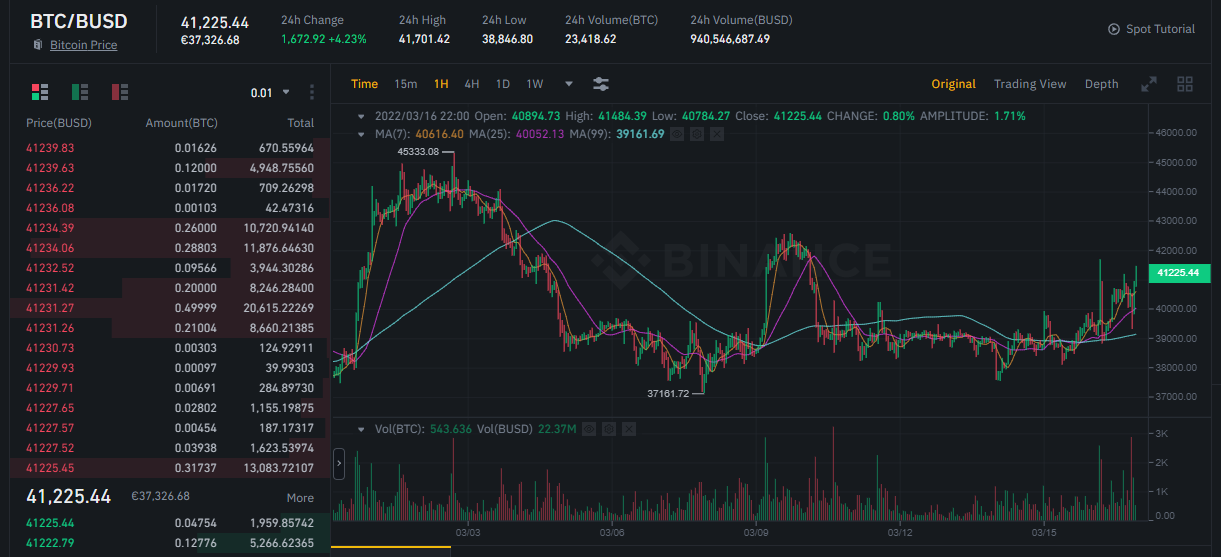The height and width of the screenshot is (557, 1221).
Task: Click the MA(25) value 40052.13
Action: (x=540, y=133)
